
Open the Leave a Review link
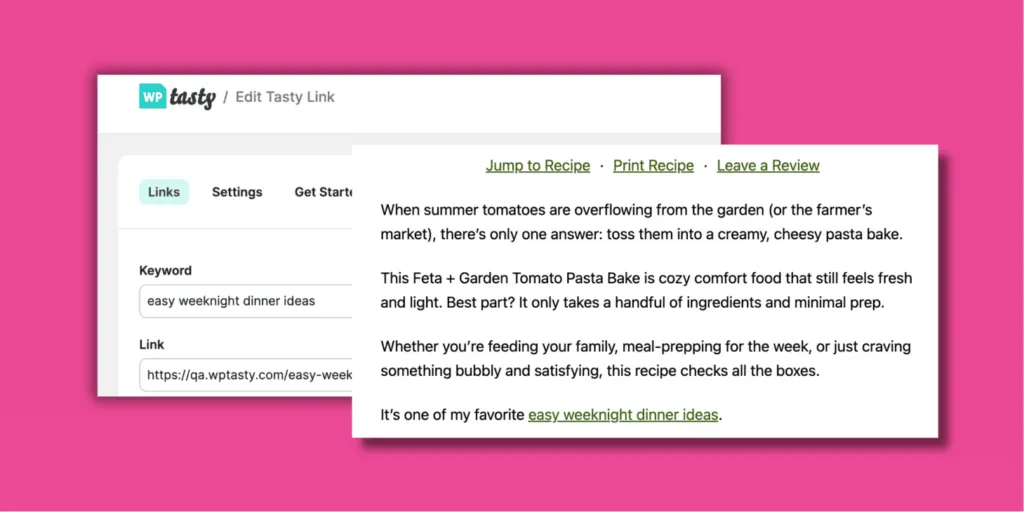tap(768, 166)
